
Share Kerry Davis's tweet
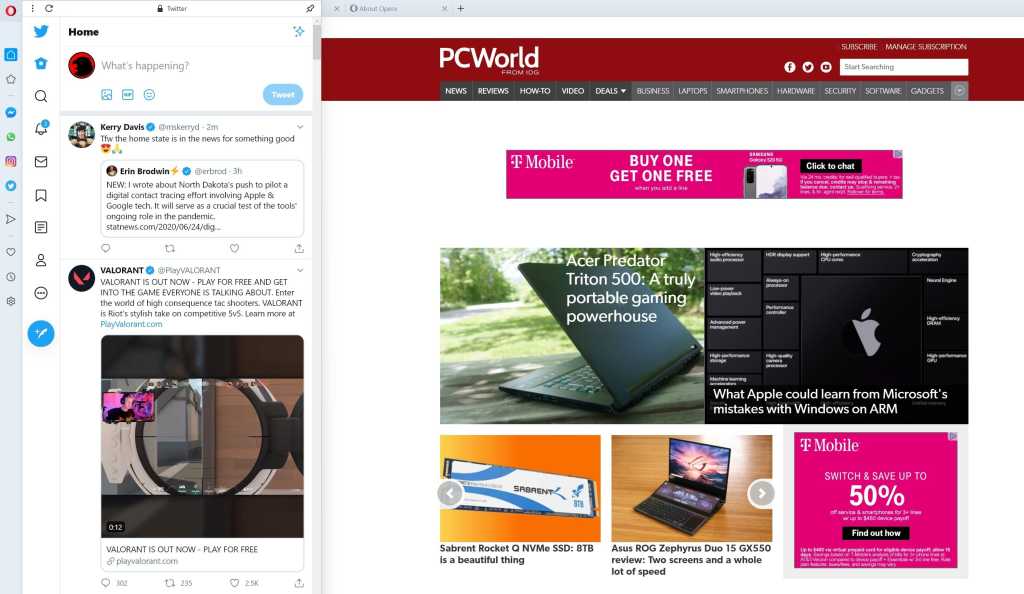tap(299, 248)
